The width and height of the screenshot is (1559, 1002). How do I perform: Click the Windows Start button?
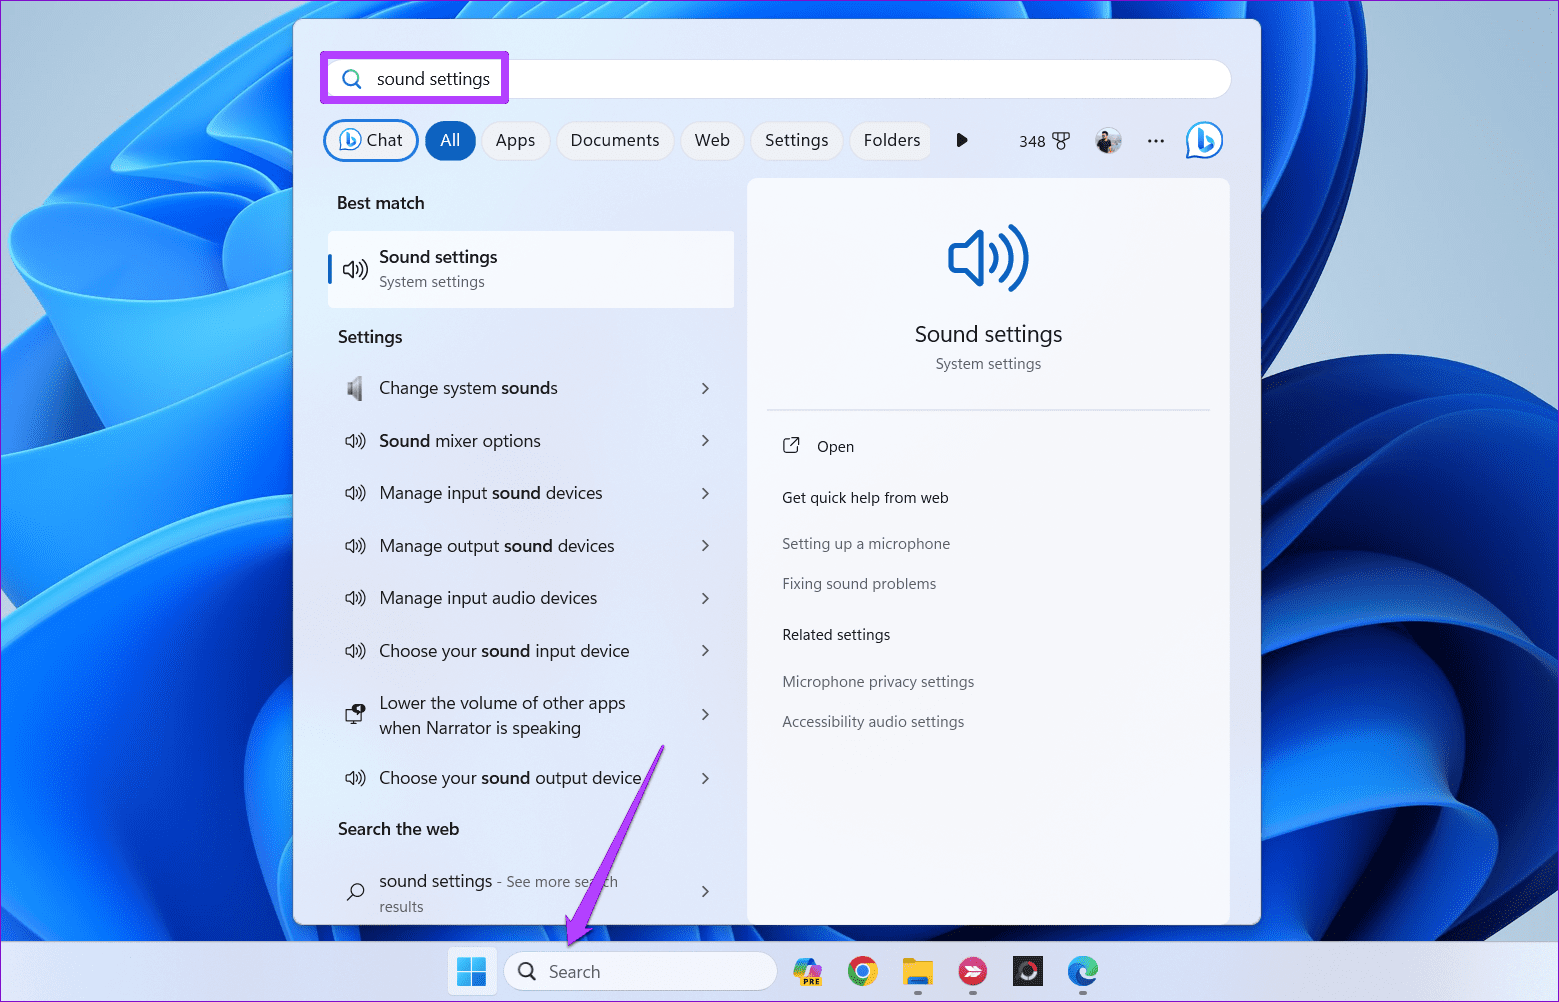tap(471, 969)
